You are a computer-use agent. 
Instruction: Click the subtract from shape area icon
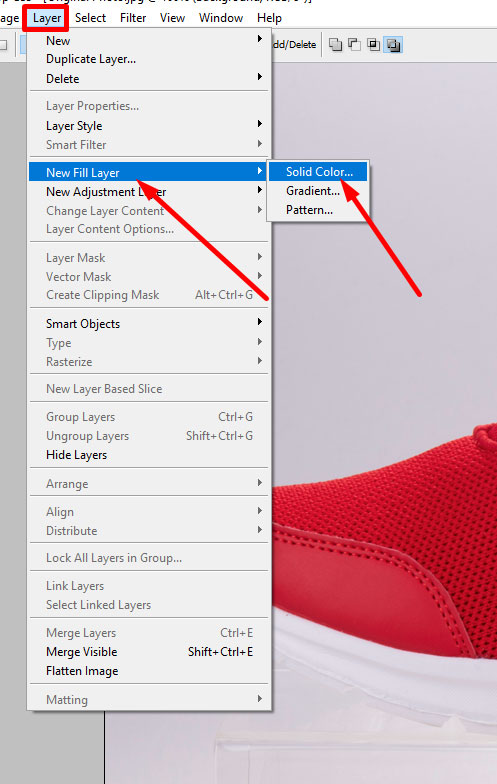[x=354, y=45]
